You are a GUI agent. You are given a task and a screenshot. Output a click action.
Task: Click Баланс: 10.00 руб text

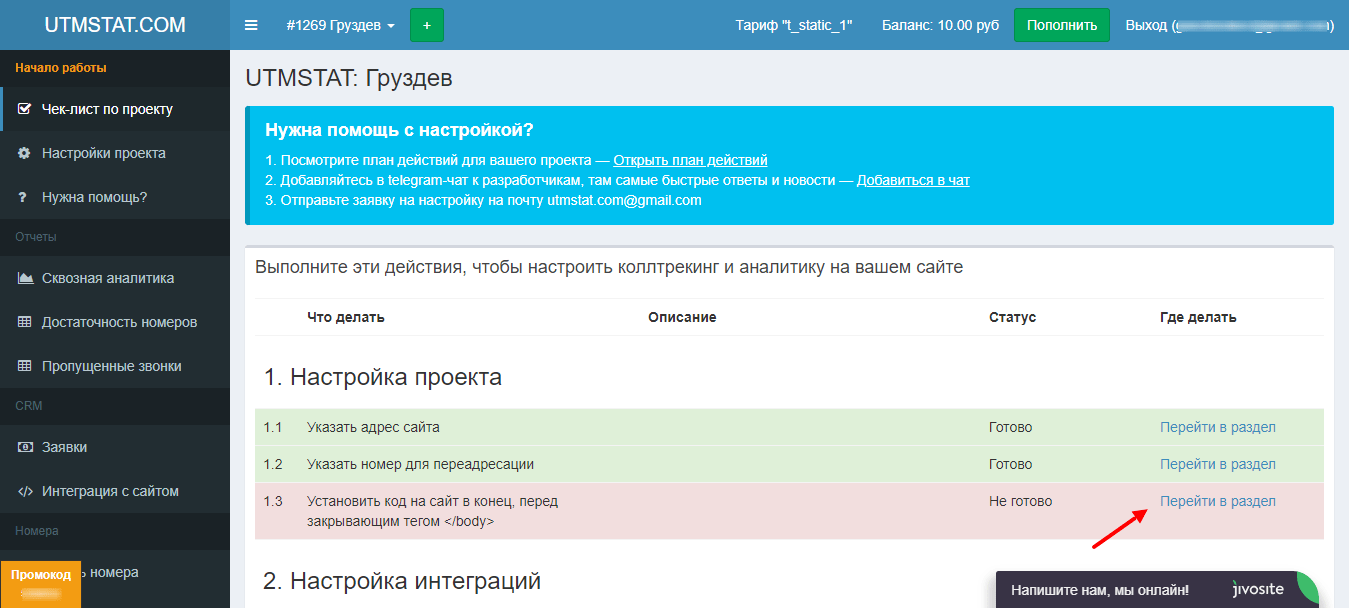(x=940, y=25)
